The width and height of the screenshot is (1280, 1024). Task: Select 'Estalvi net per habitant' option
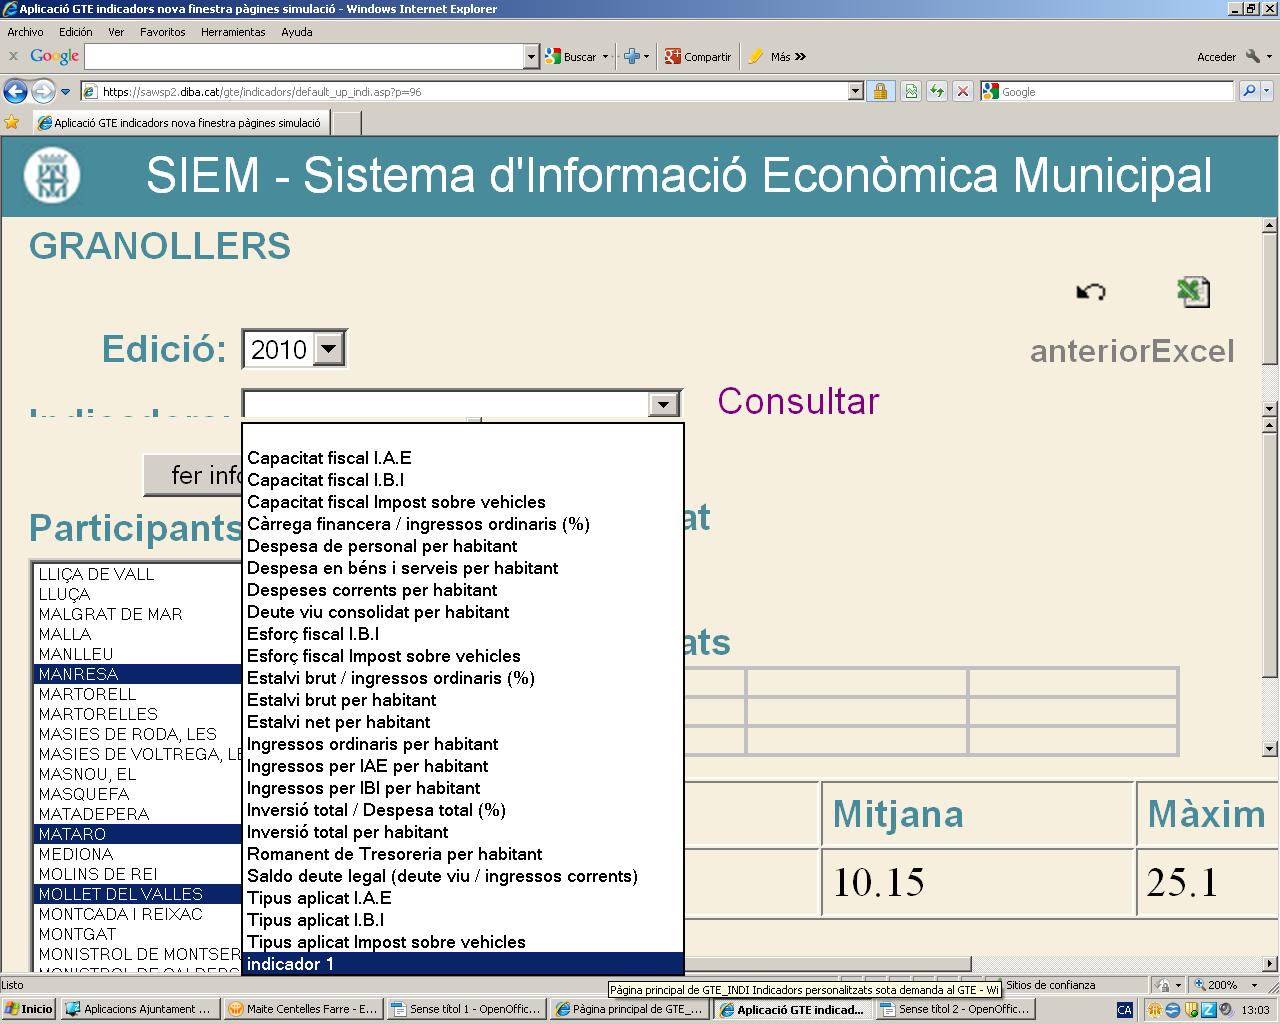pos(338,722)
